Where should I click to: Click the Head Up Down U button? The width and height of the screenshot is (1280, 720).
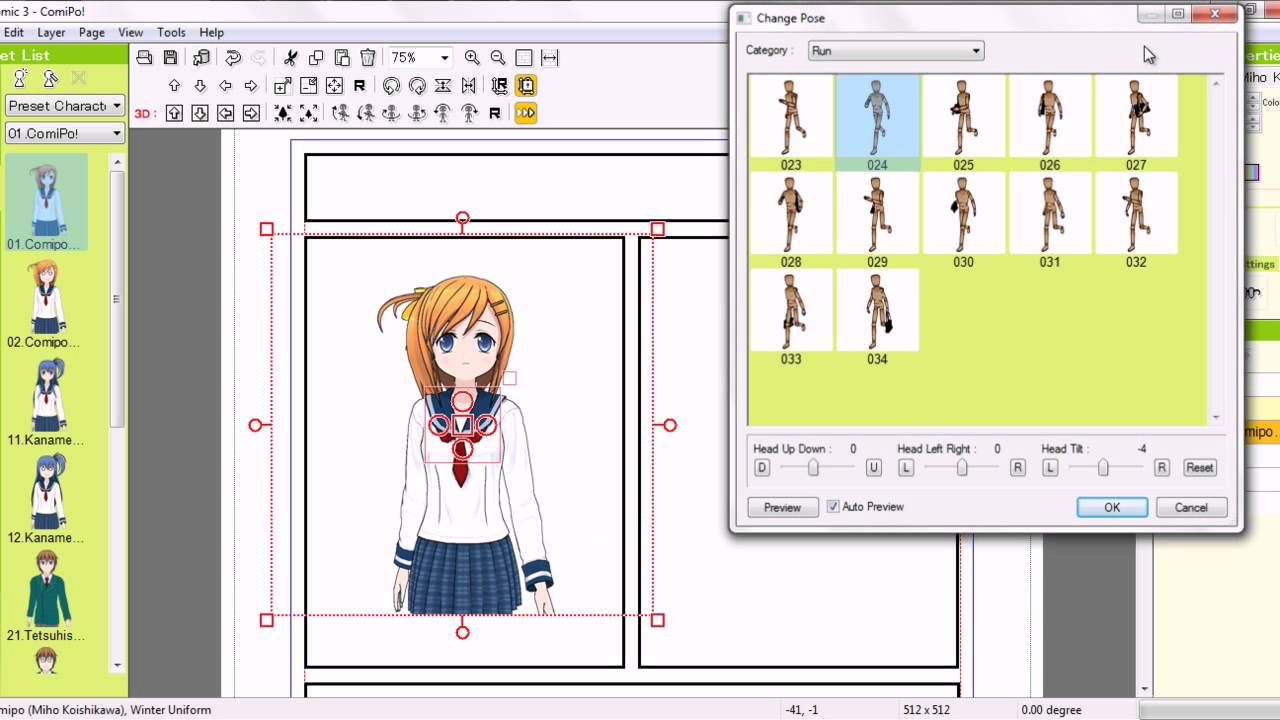coord(874,468)
